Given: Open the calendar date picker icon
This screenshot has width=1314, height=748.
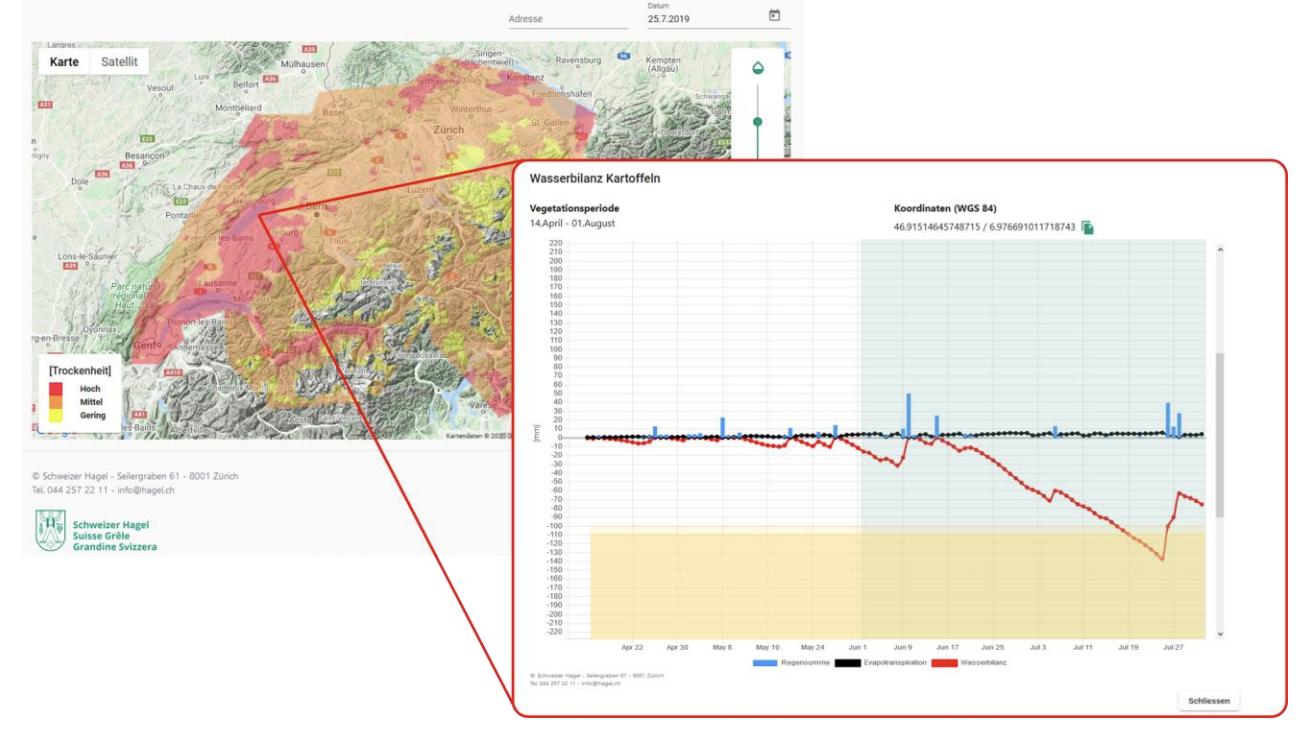Looking at the screenshot, I should [x=773, y=16].
